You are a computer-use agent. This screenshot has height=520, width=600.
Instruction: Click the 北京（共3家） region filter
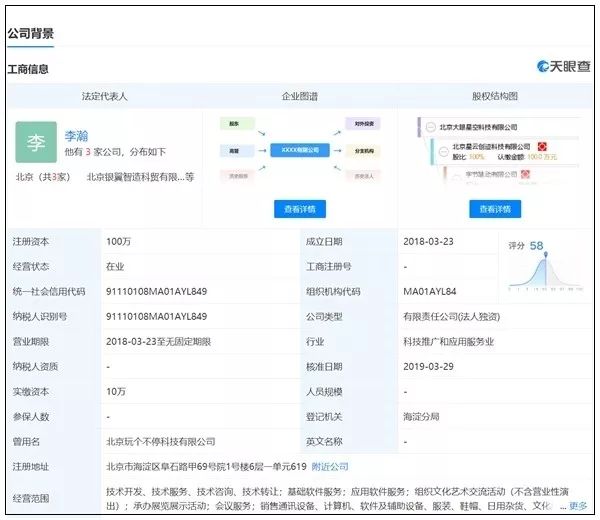tap(41, 177)
